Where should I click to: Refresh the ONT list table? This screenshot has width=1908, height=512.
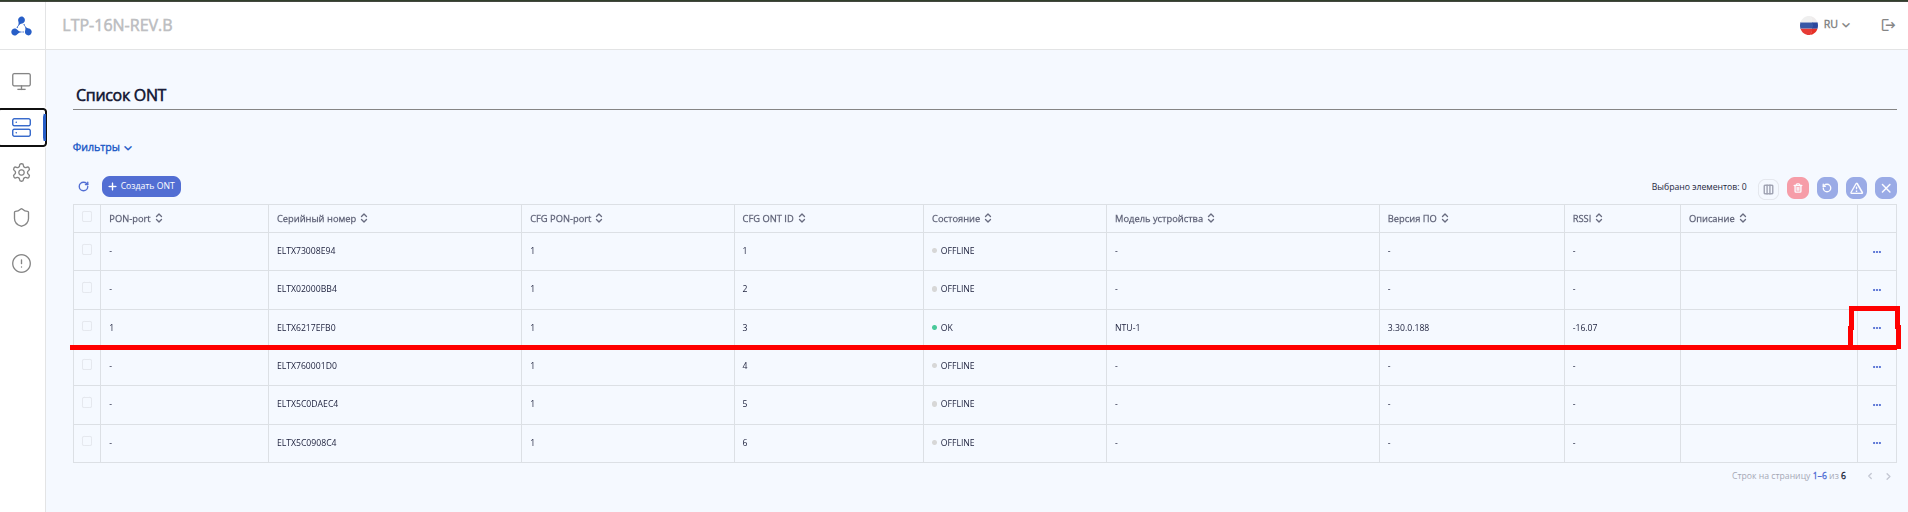[x=84, y=187]
